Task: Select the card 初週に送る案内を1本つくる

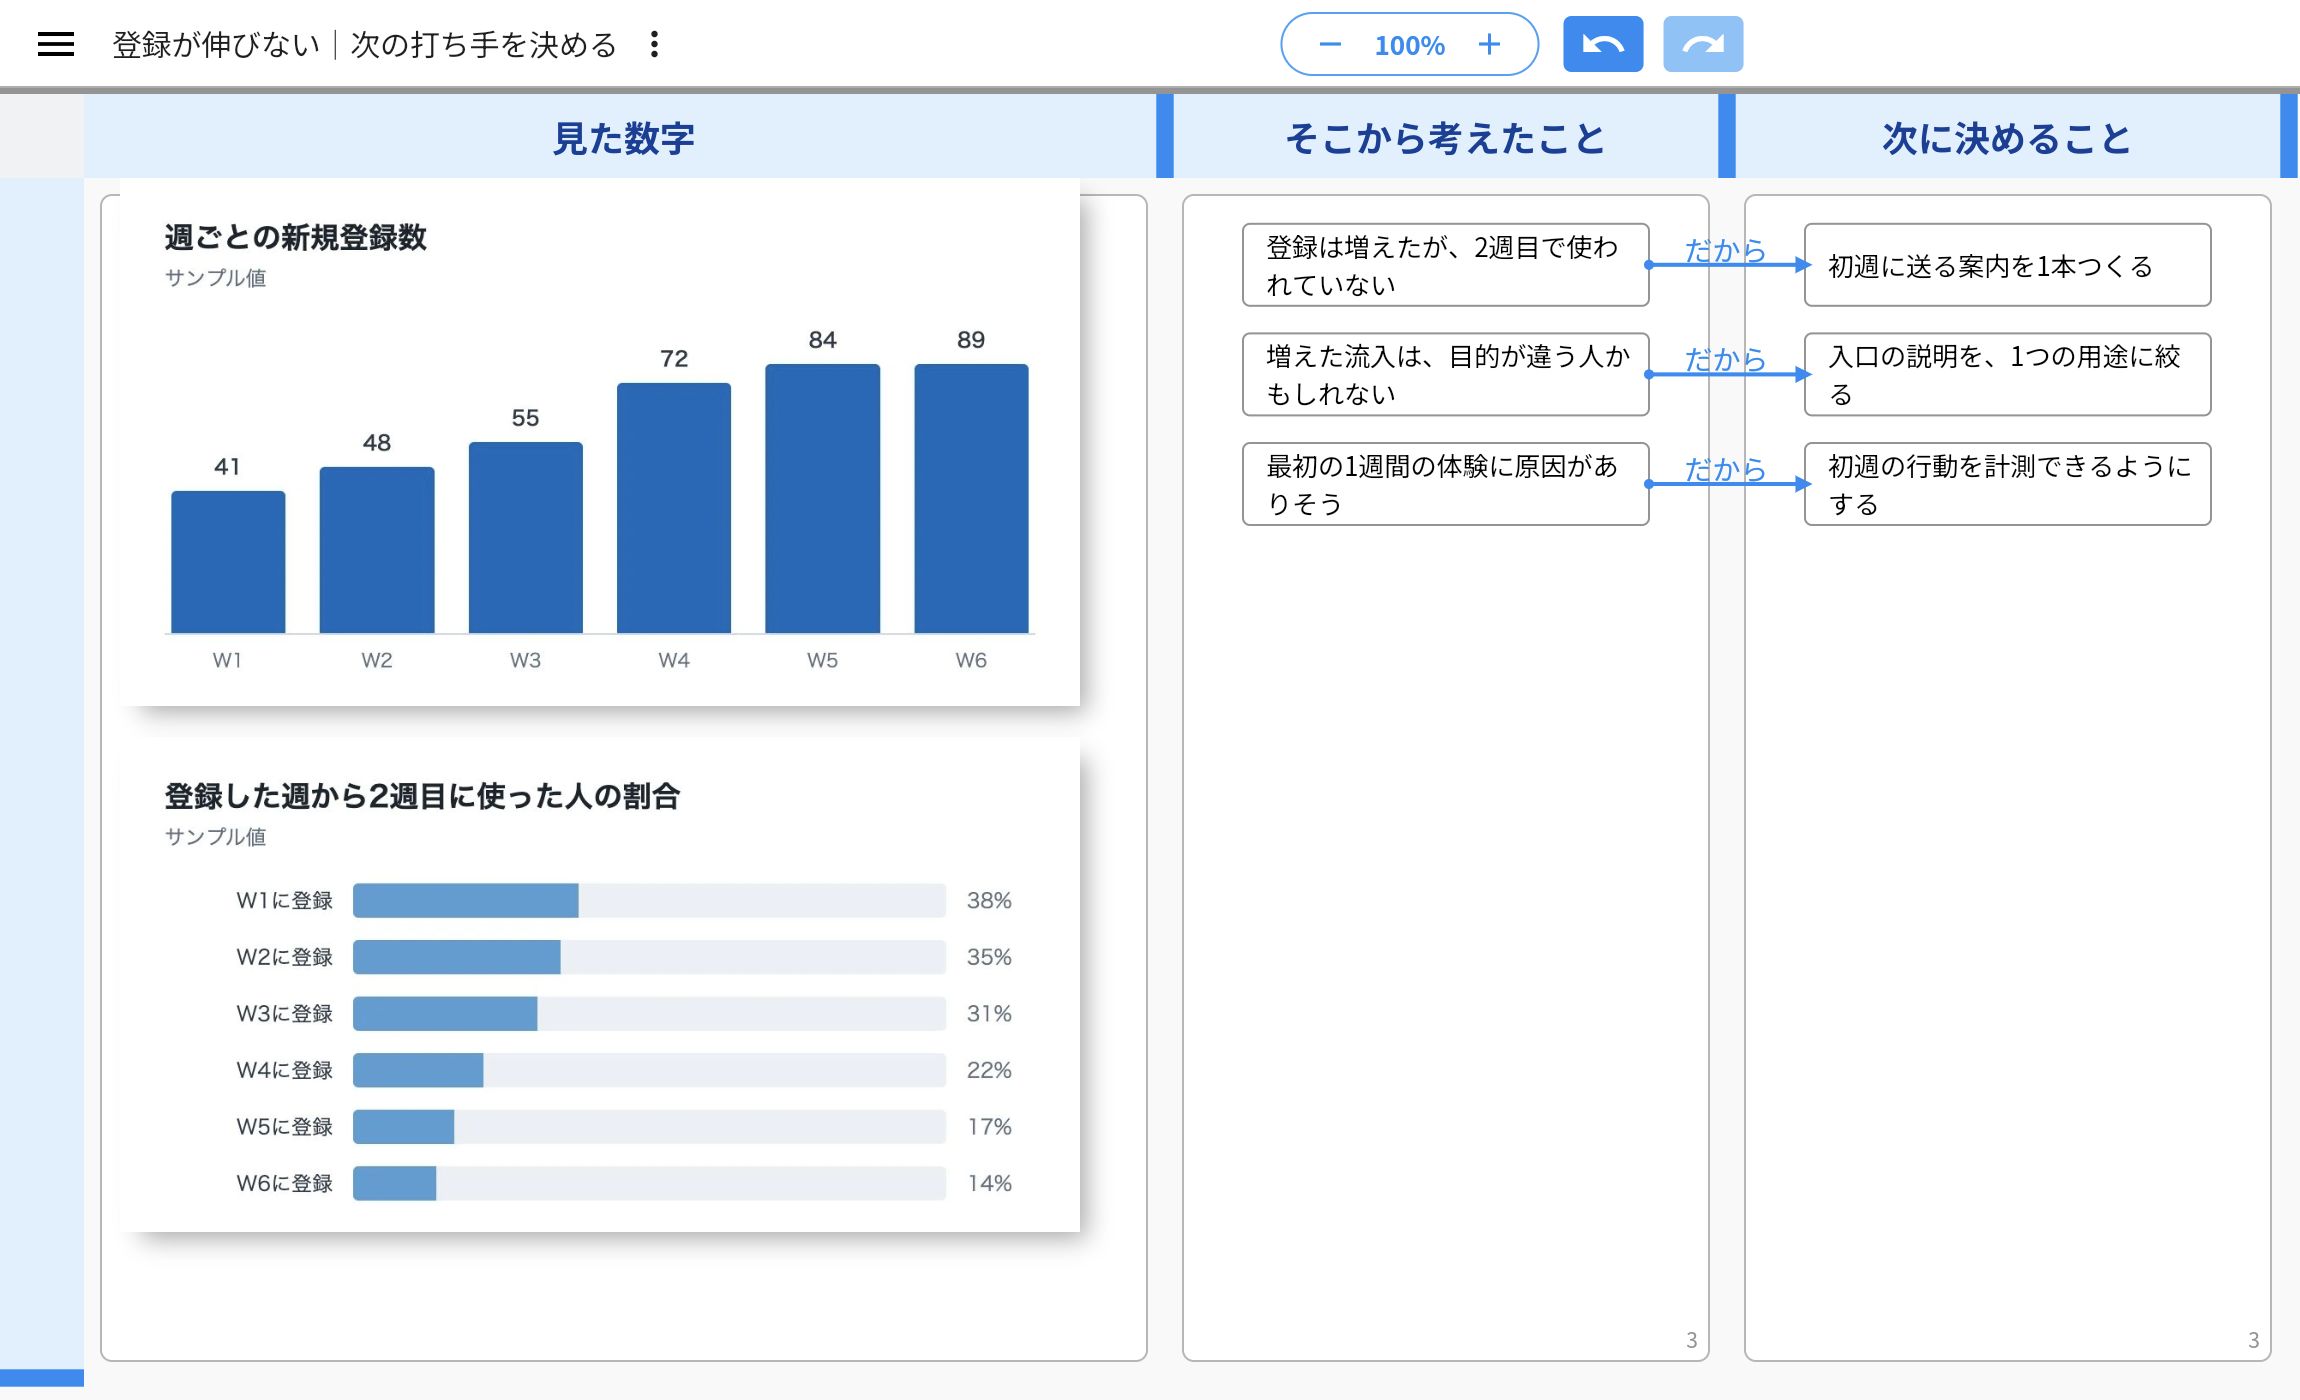Action: click(x=2007, y=265)
